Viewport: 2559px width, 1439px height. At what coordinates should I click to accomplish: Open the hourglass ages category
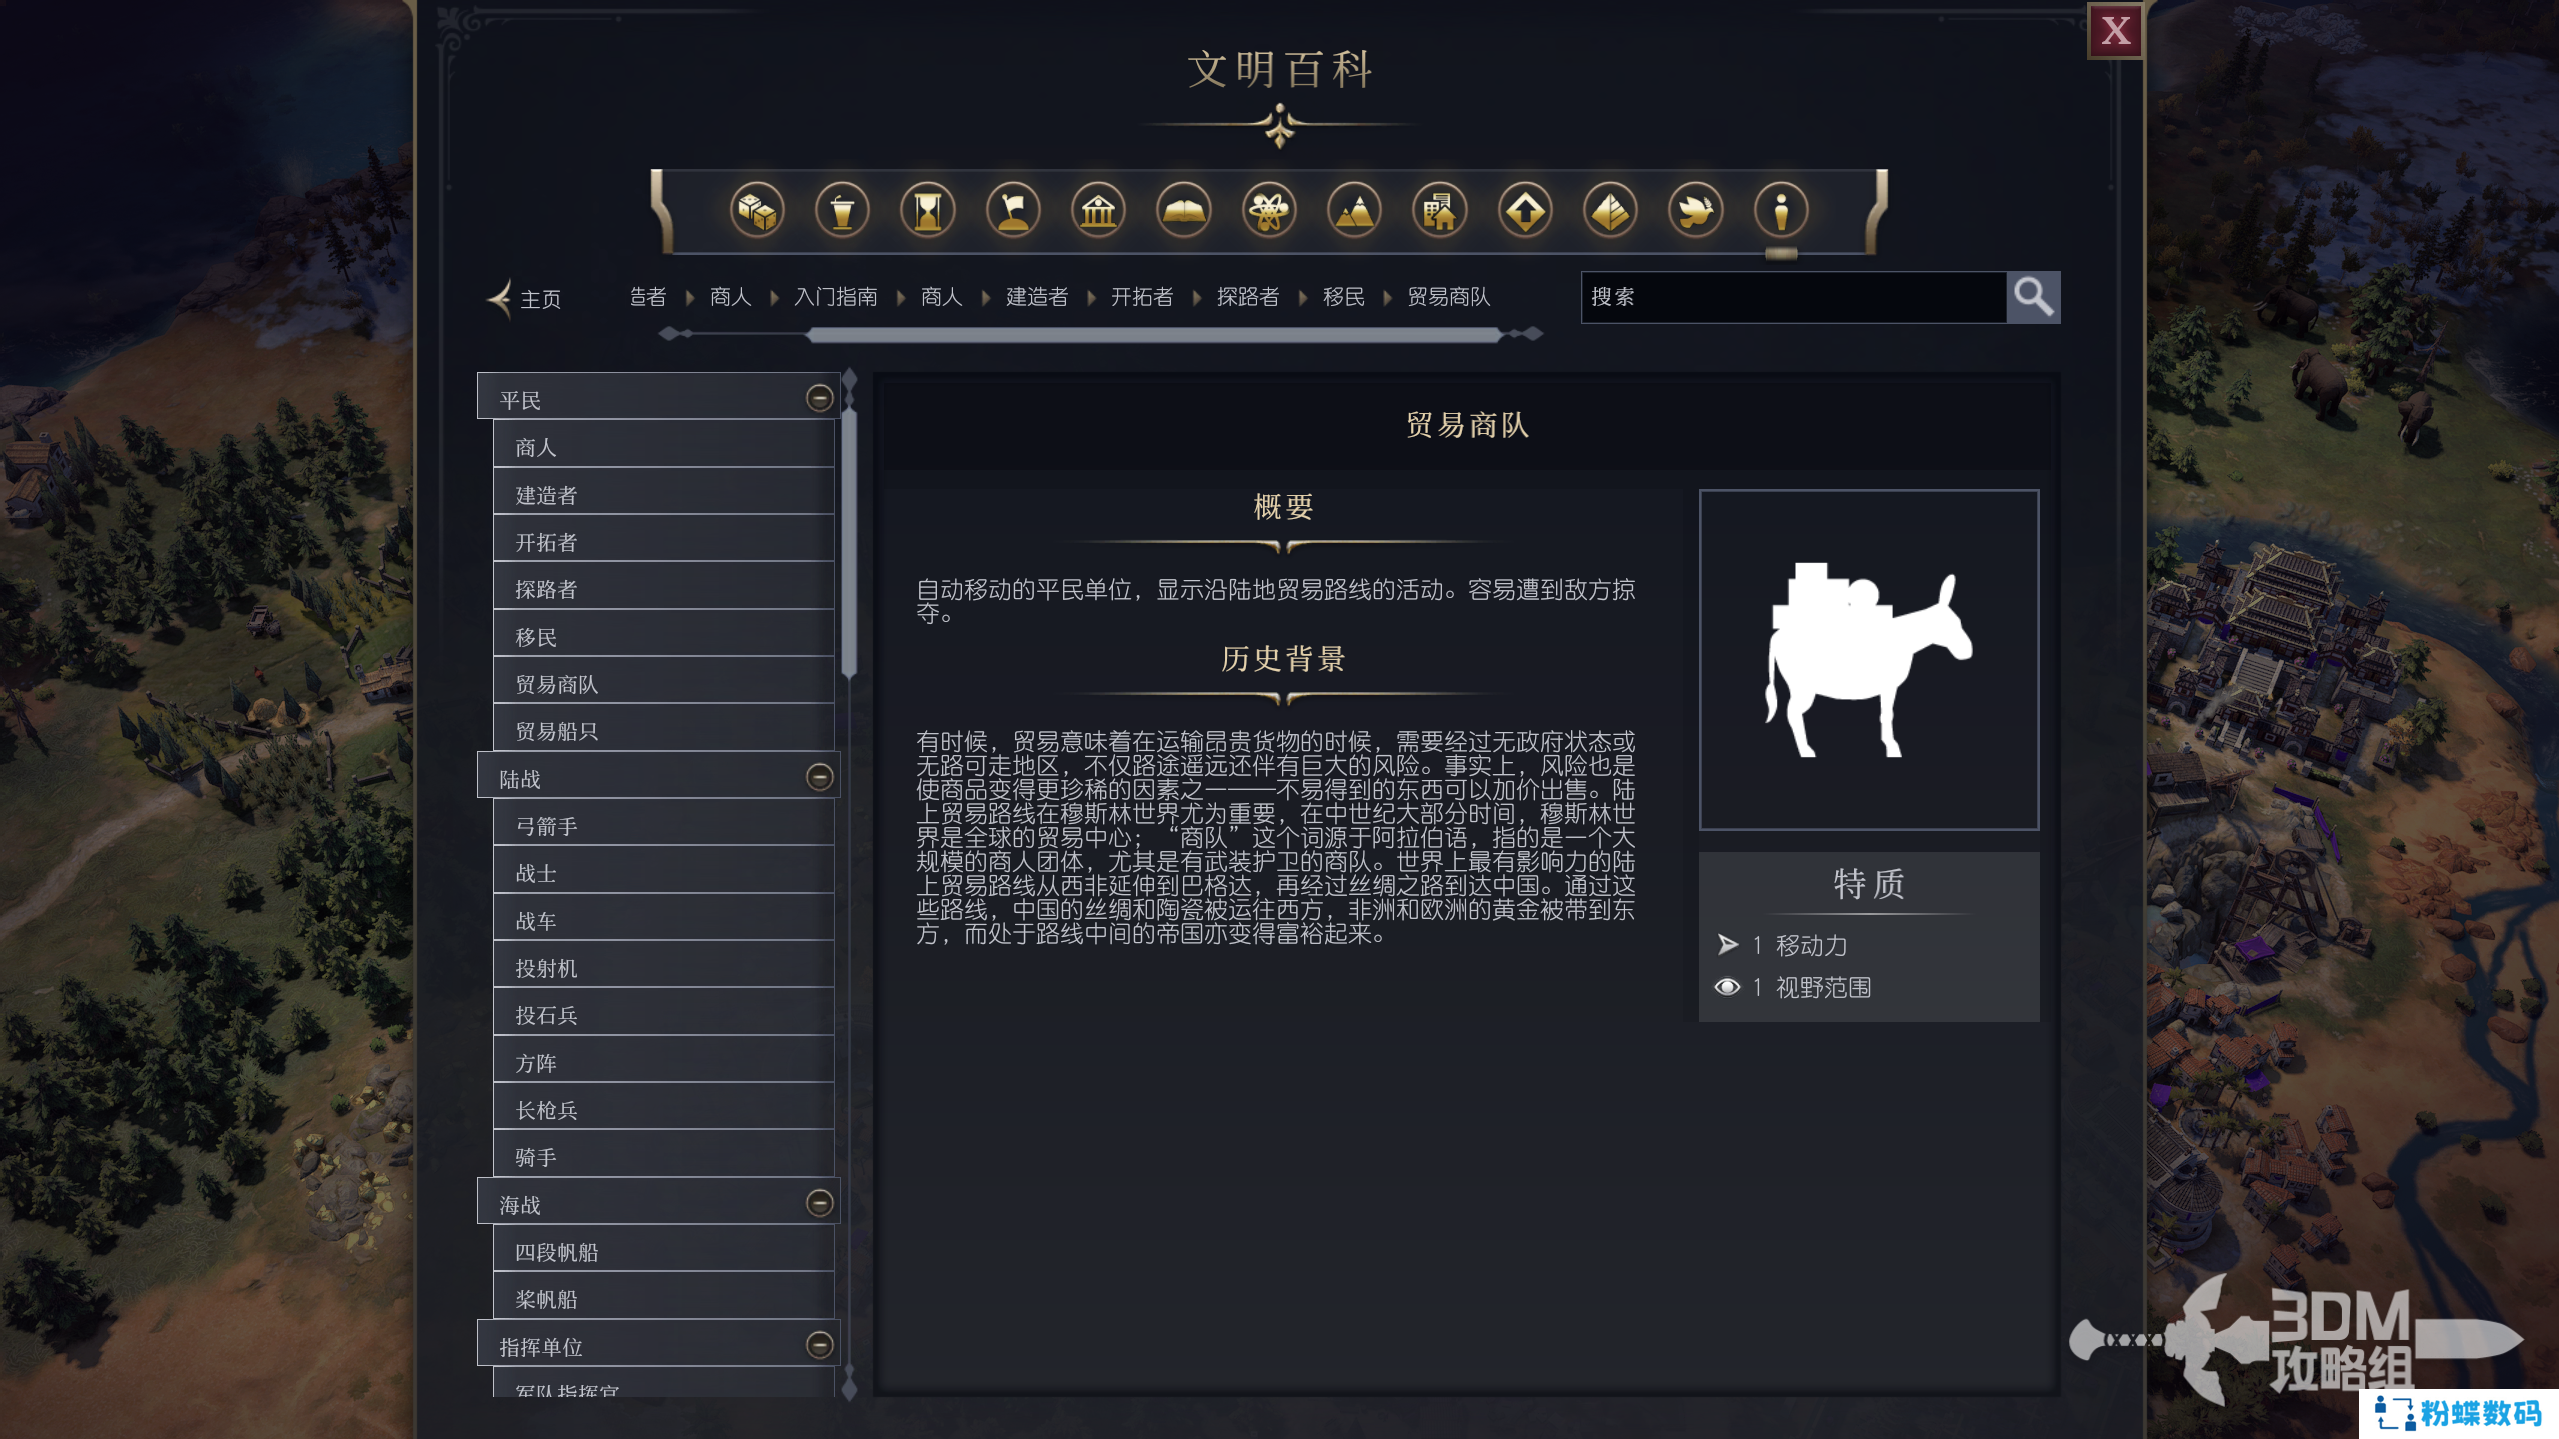(927, 211)
